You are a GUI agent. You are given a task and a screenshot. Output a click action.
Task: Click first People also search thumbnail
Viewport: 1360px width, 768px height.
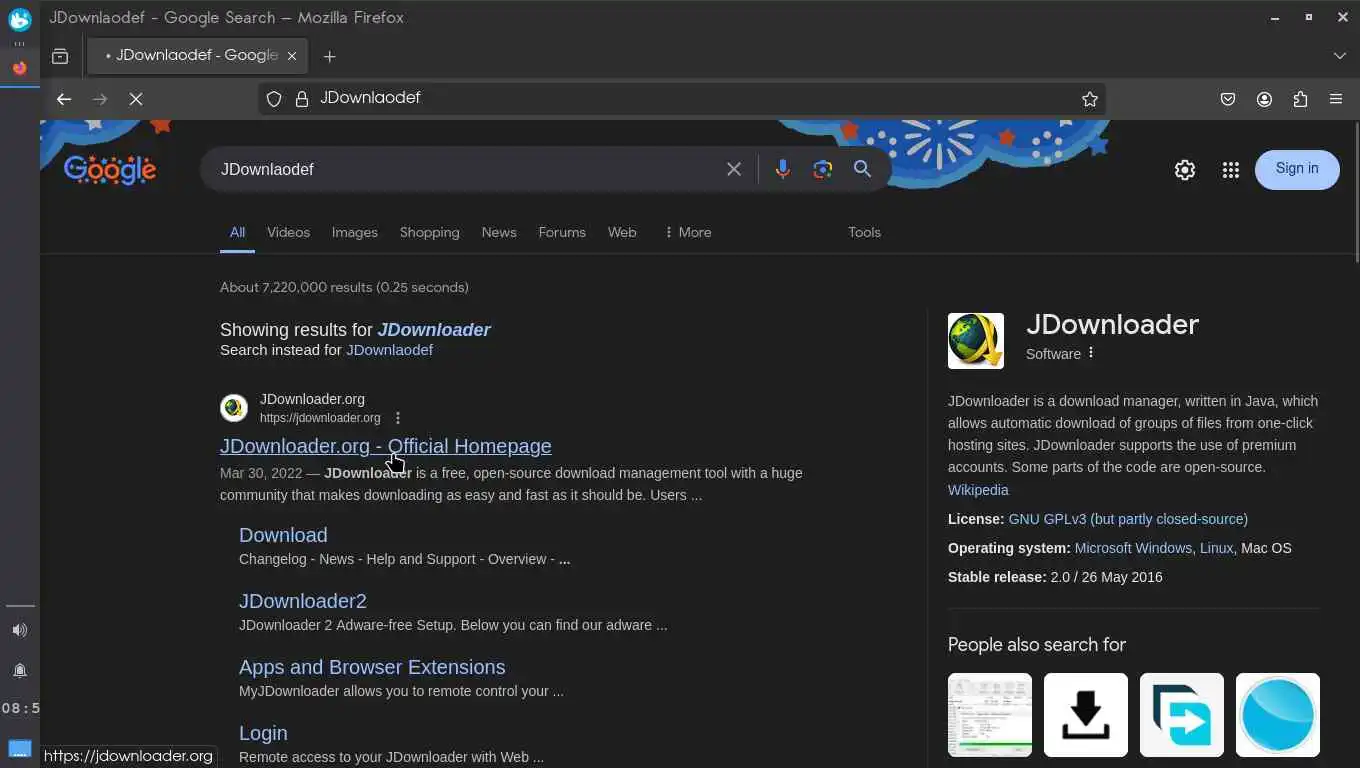[x=990, y=715]
